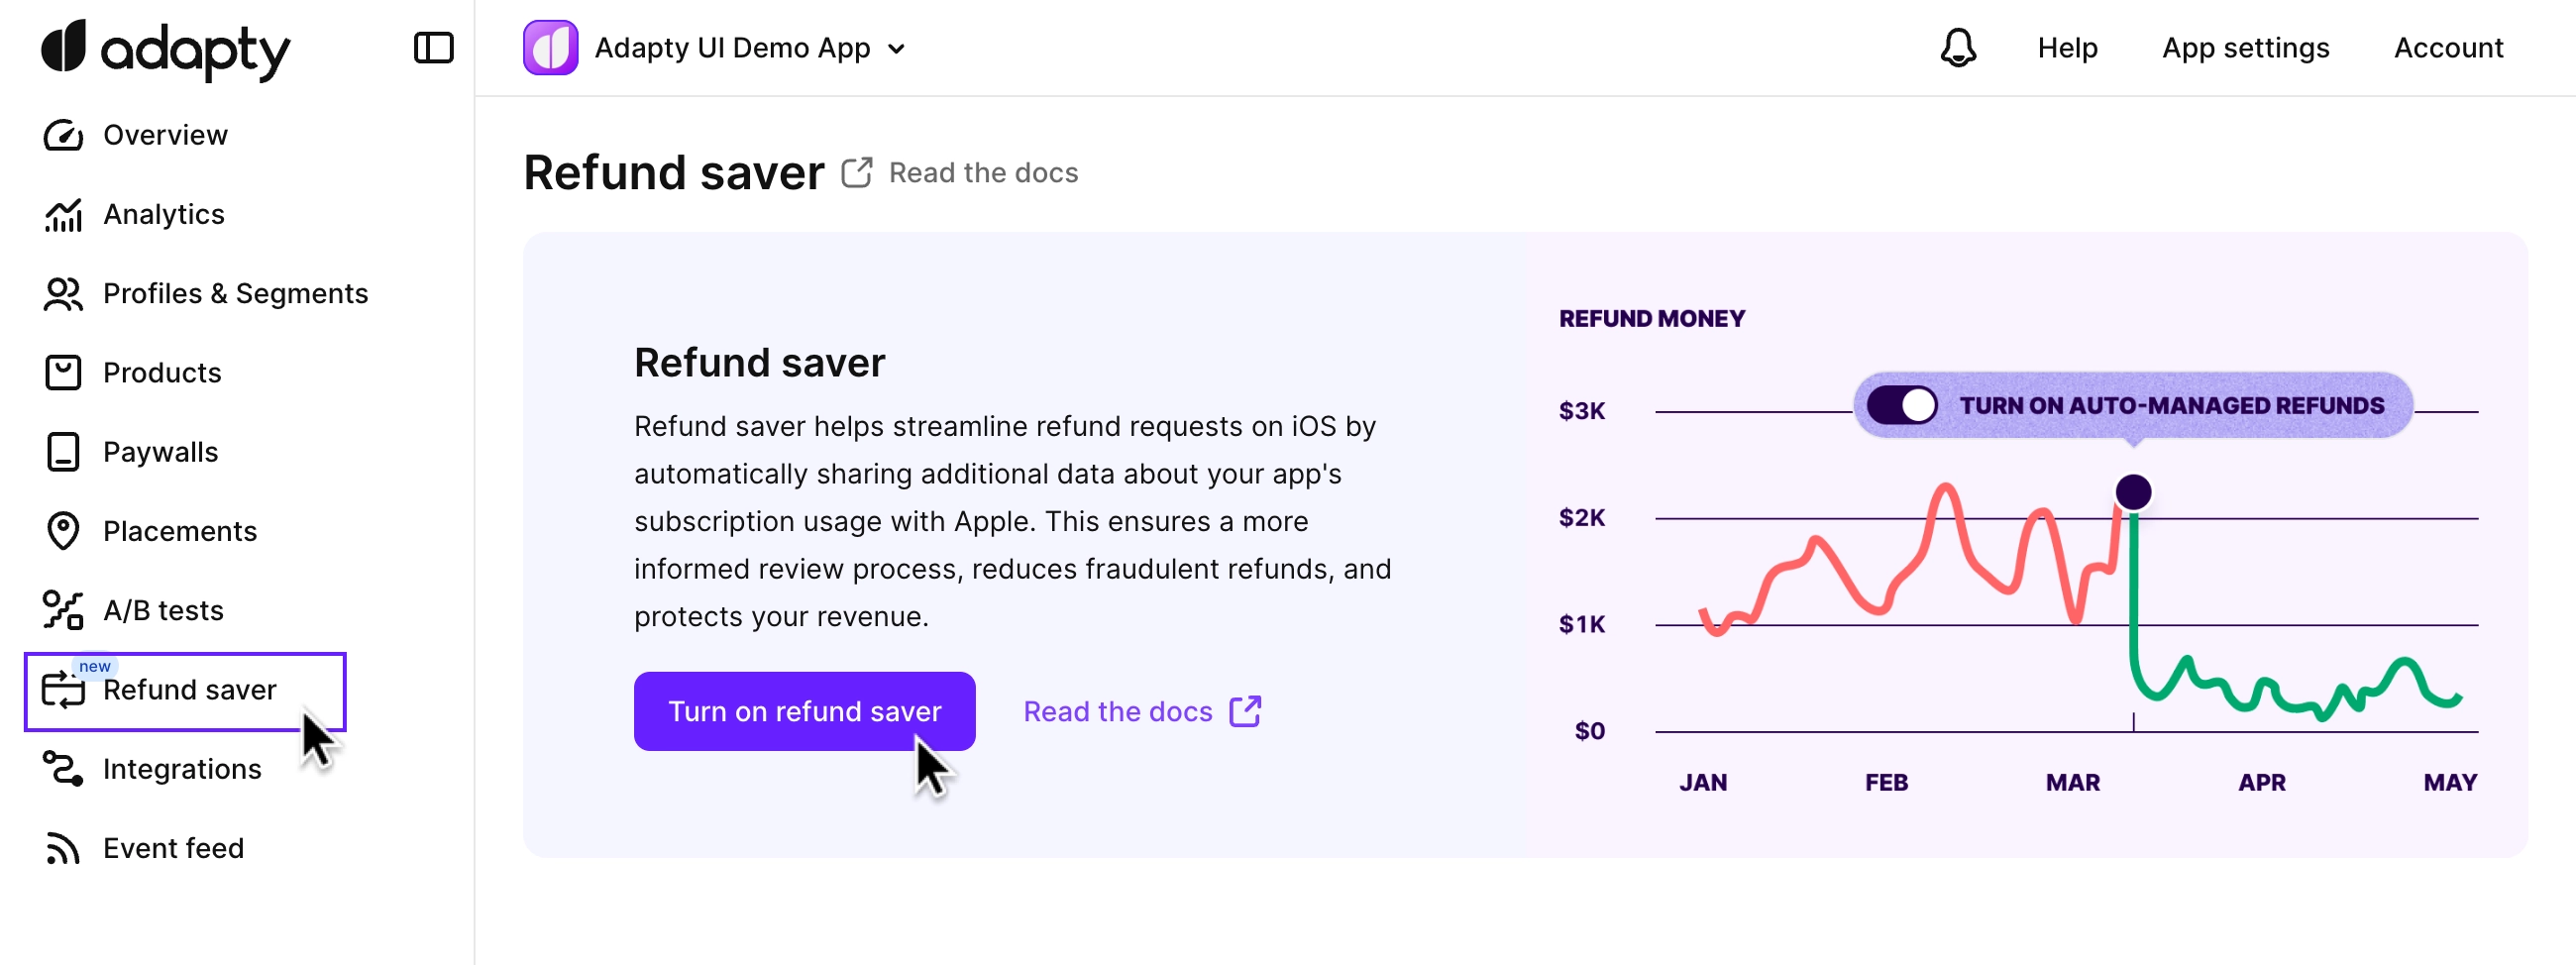Click the dark marker dot on chart
The width and height of the screenshot is (2576, 965).
tap(2132, 492)
